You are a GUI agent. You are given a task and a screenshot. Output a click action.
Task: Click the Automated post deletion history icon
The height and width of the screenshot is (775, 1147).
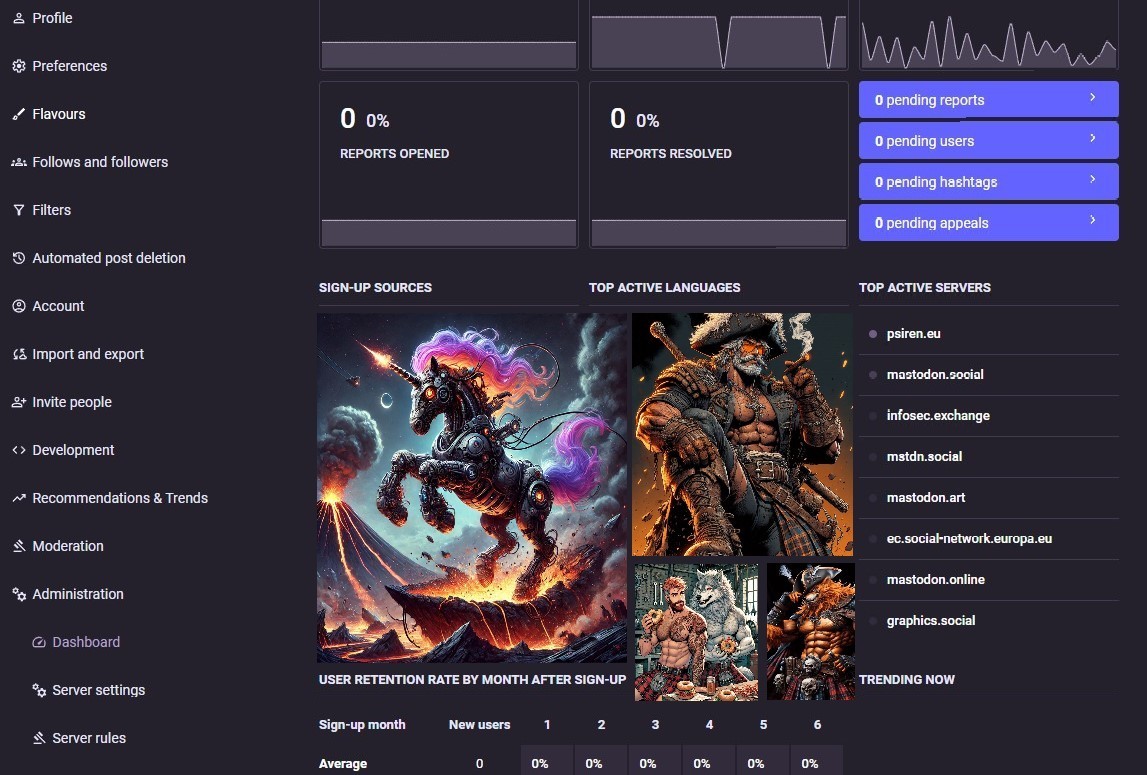(19, 258)
